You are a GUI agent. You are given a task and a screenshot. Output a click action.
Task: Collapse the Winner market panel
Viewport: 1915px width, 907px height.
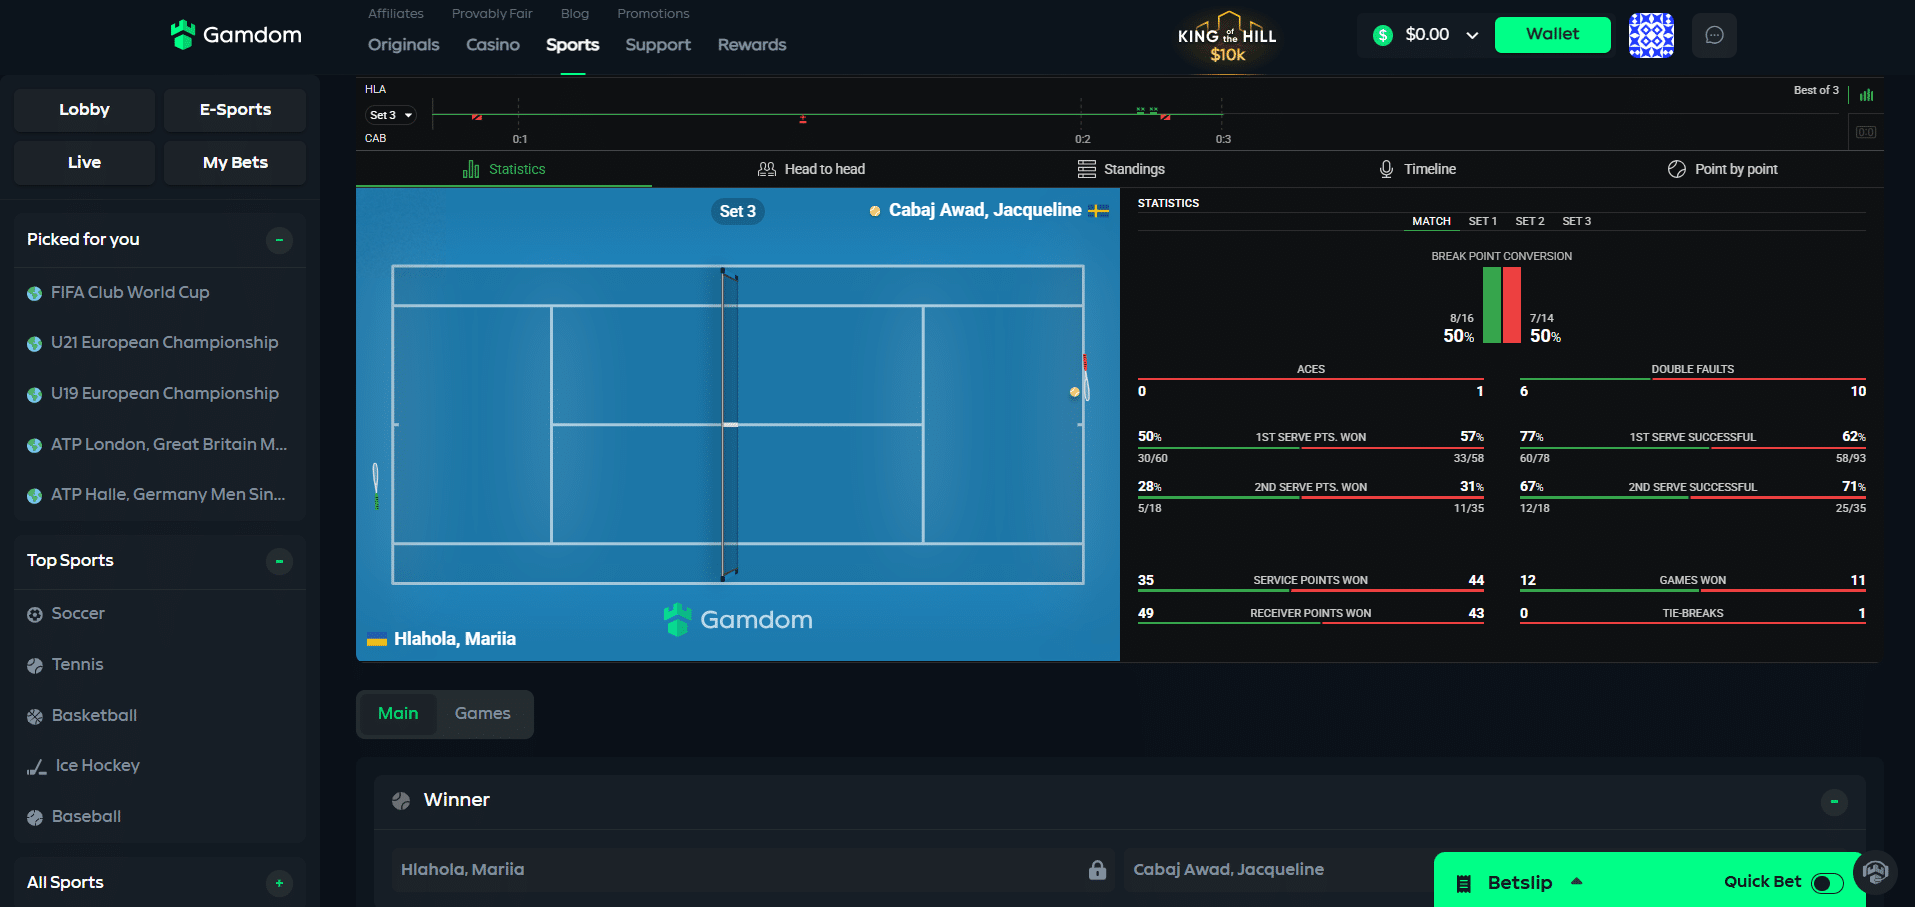(1833, 801)
